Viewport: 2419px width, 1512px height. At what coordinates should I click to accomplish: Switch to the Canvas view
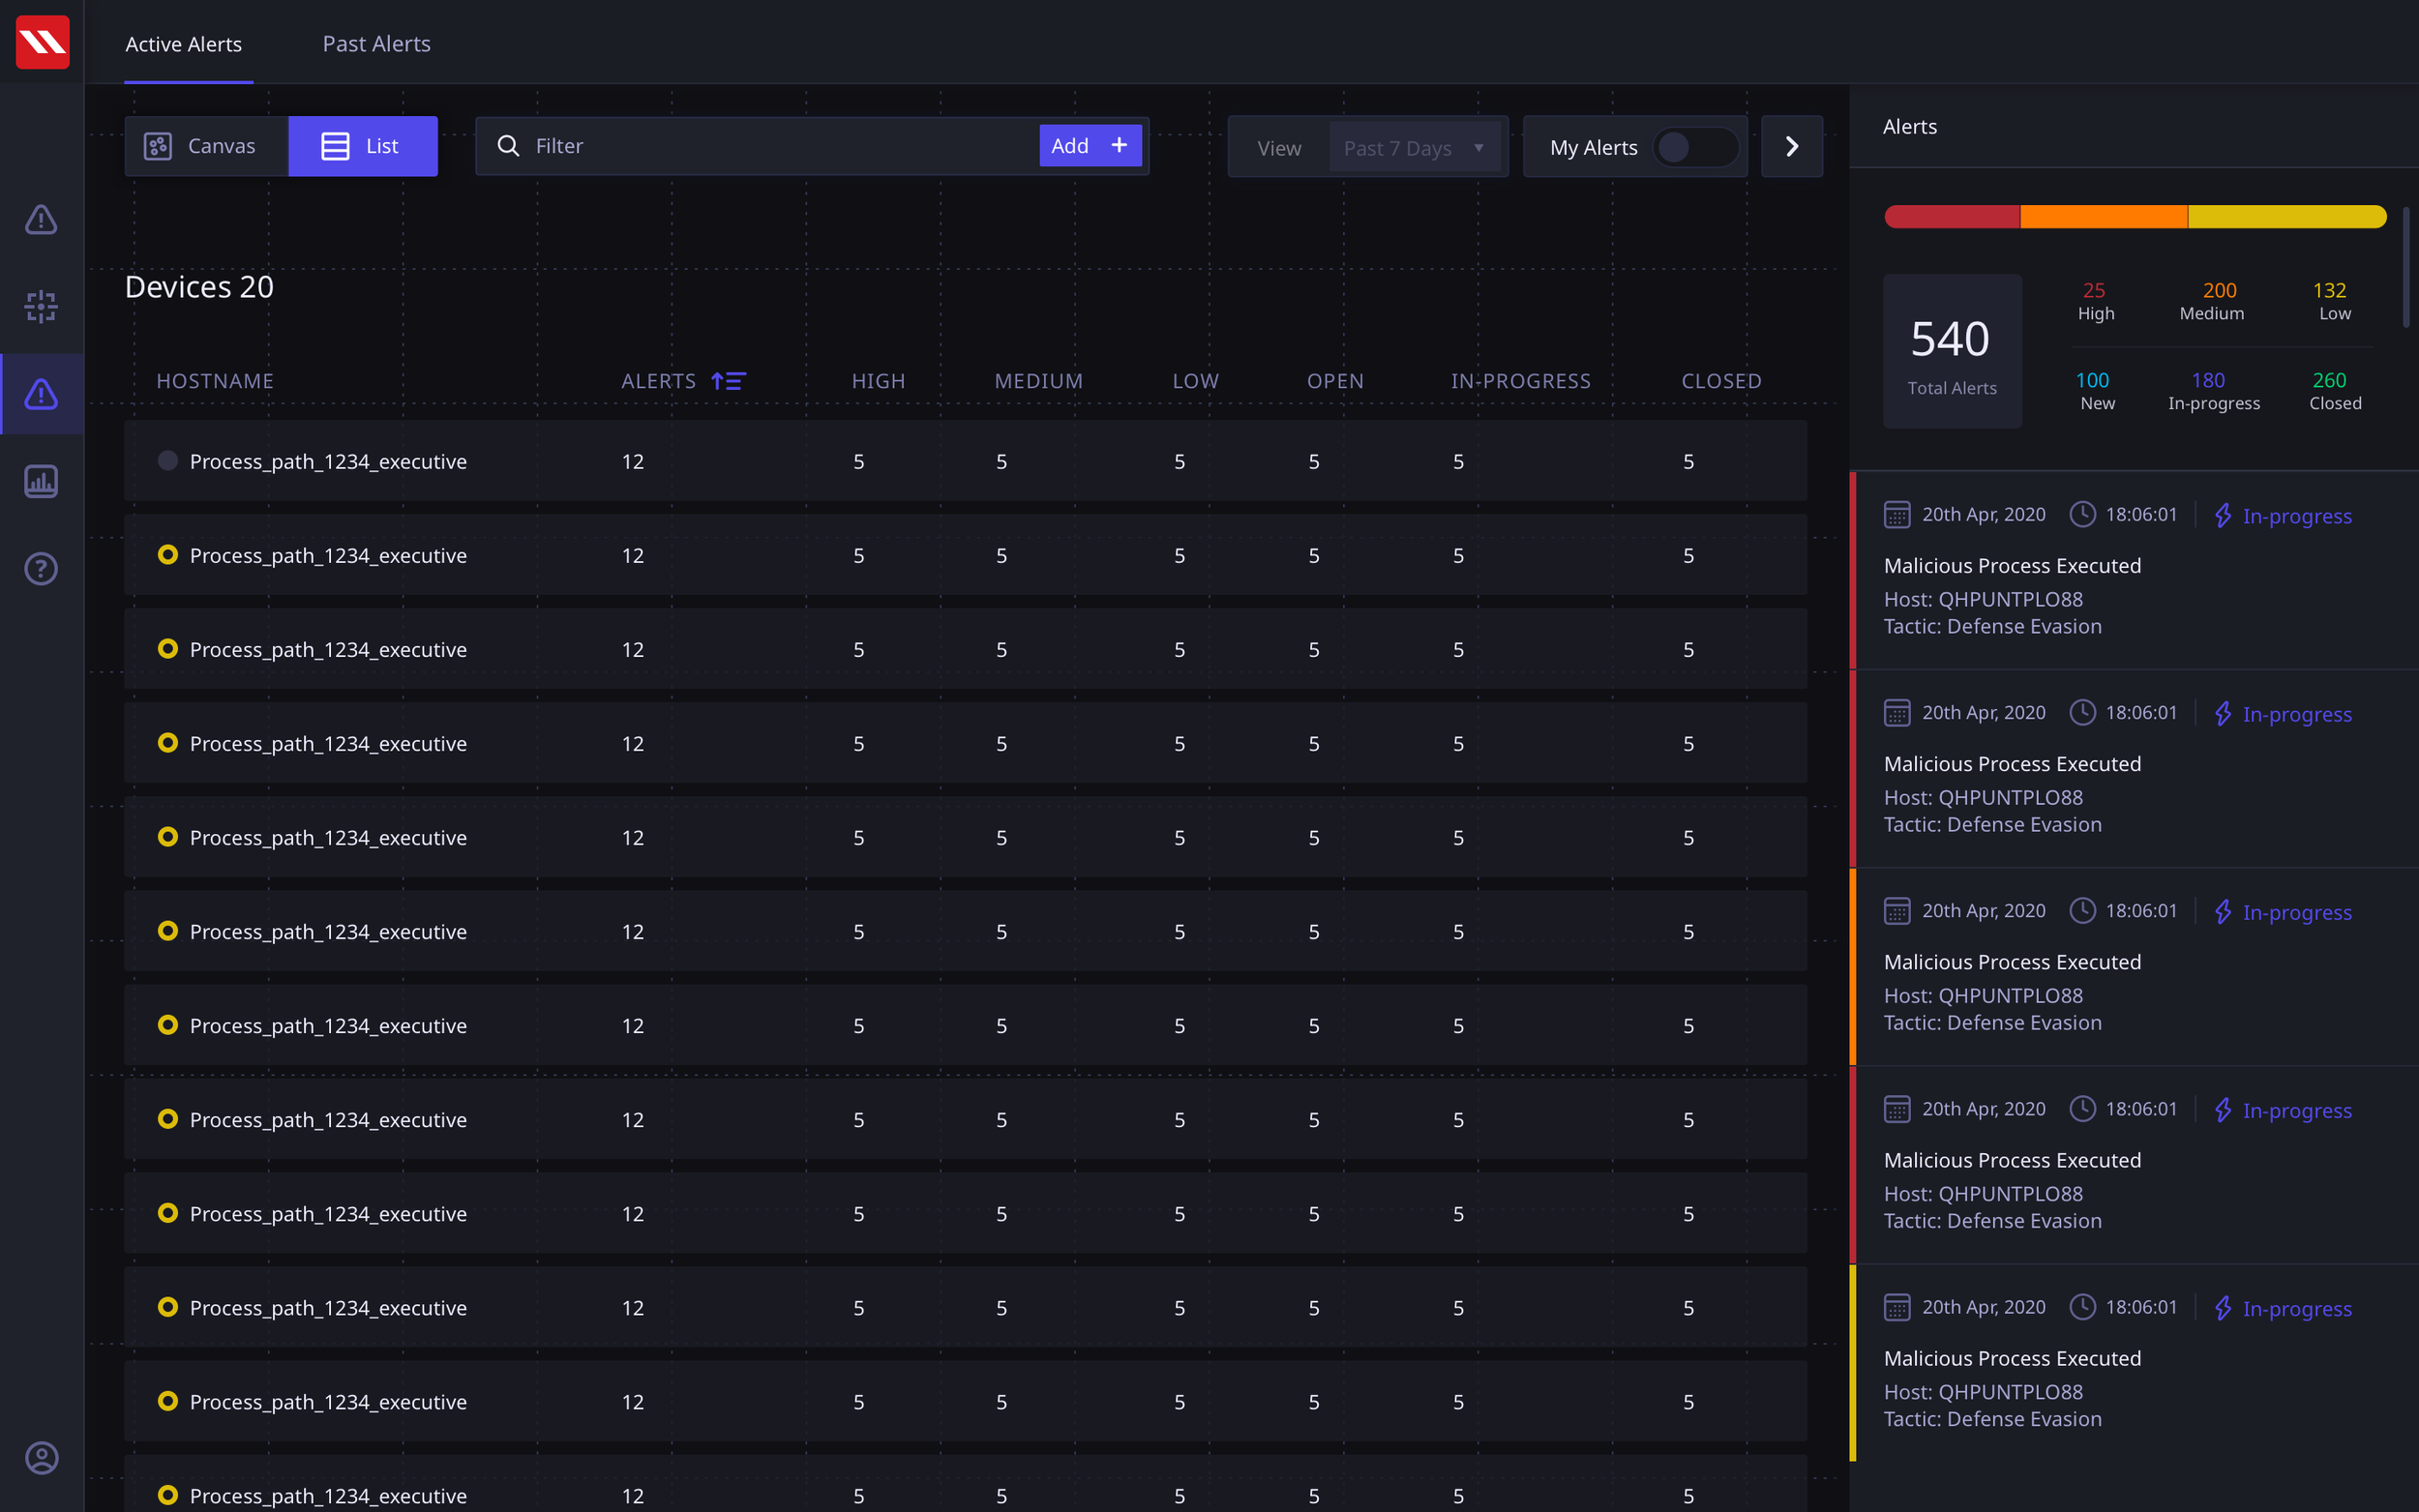tap(206, 146)
